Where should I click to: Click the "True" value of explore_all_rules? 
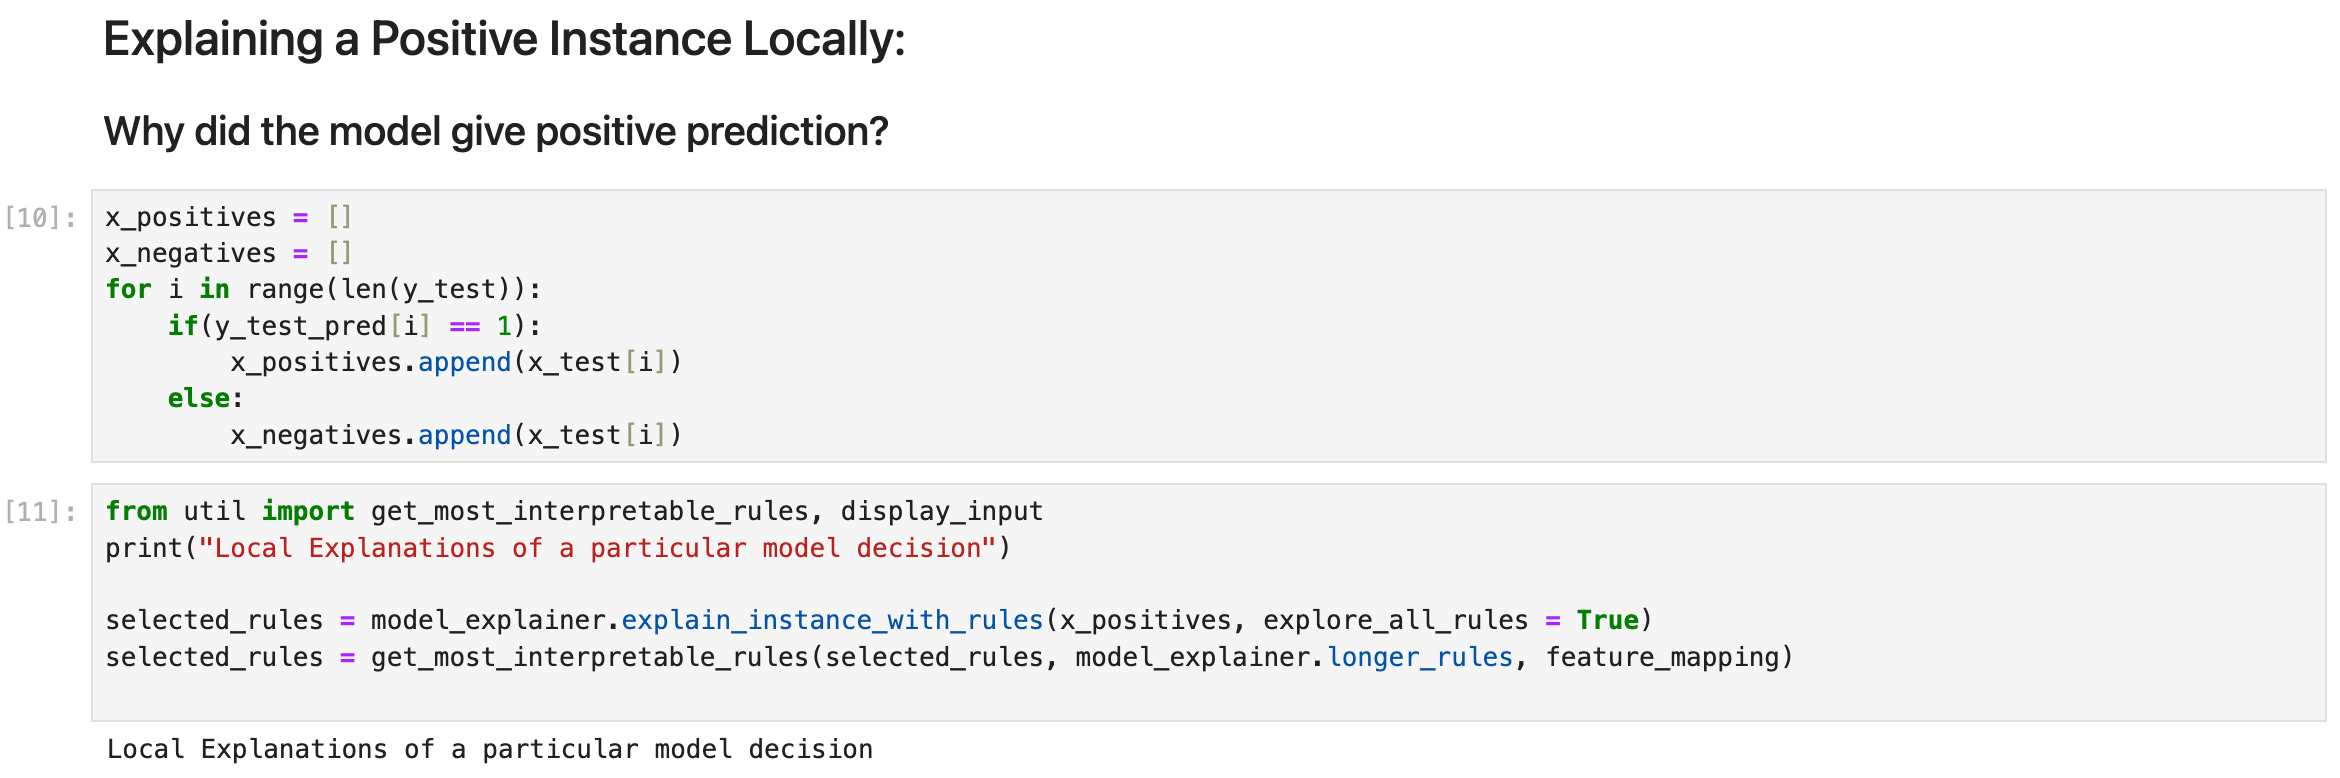[x=1607, y=620]
